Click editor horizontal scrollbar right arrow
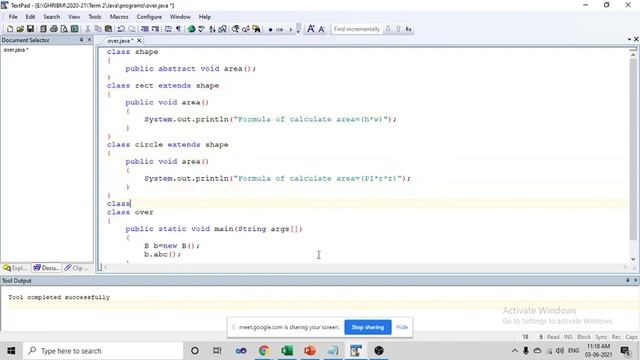 (x=625, y=267)
